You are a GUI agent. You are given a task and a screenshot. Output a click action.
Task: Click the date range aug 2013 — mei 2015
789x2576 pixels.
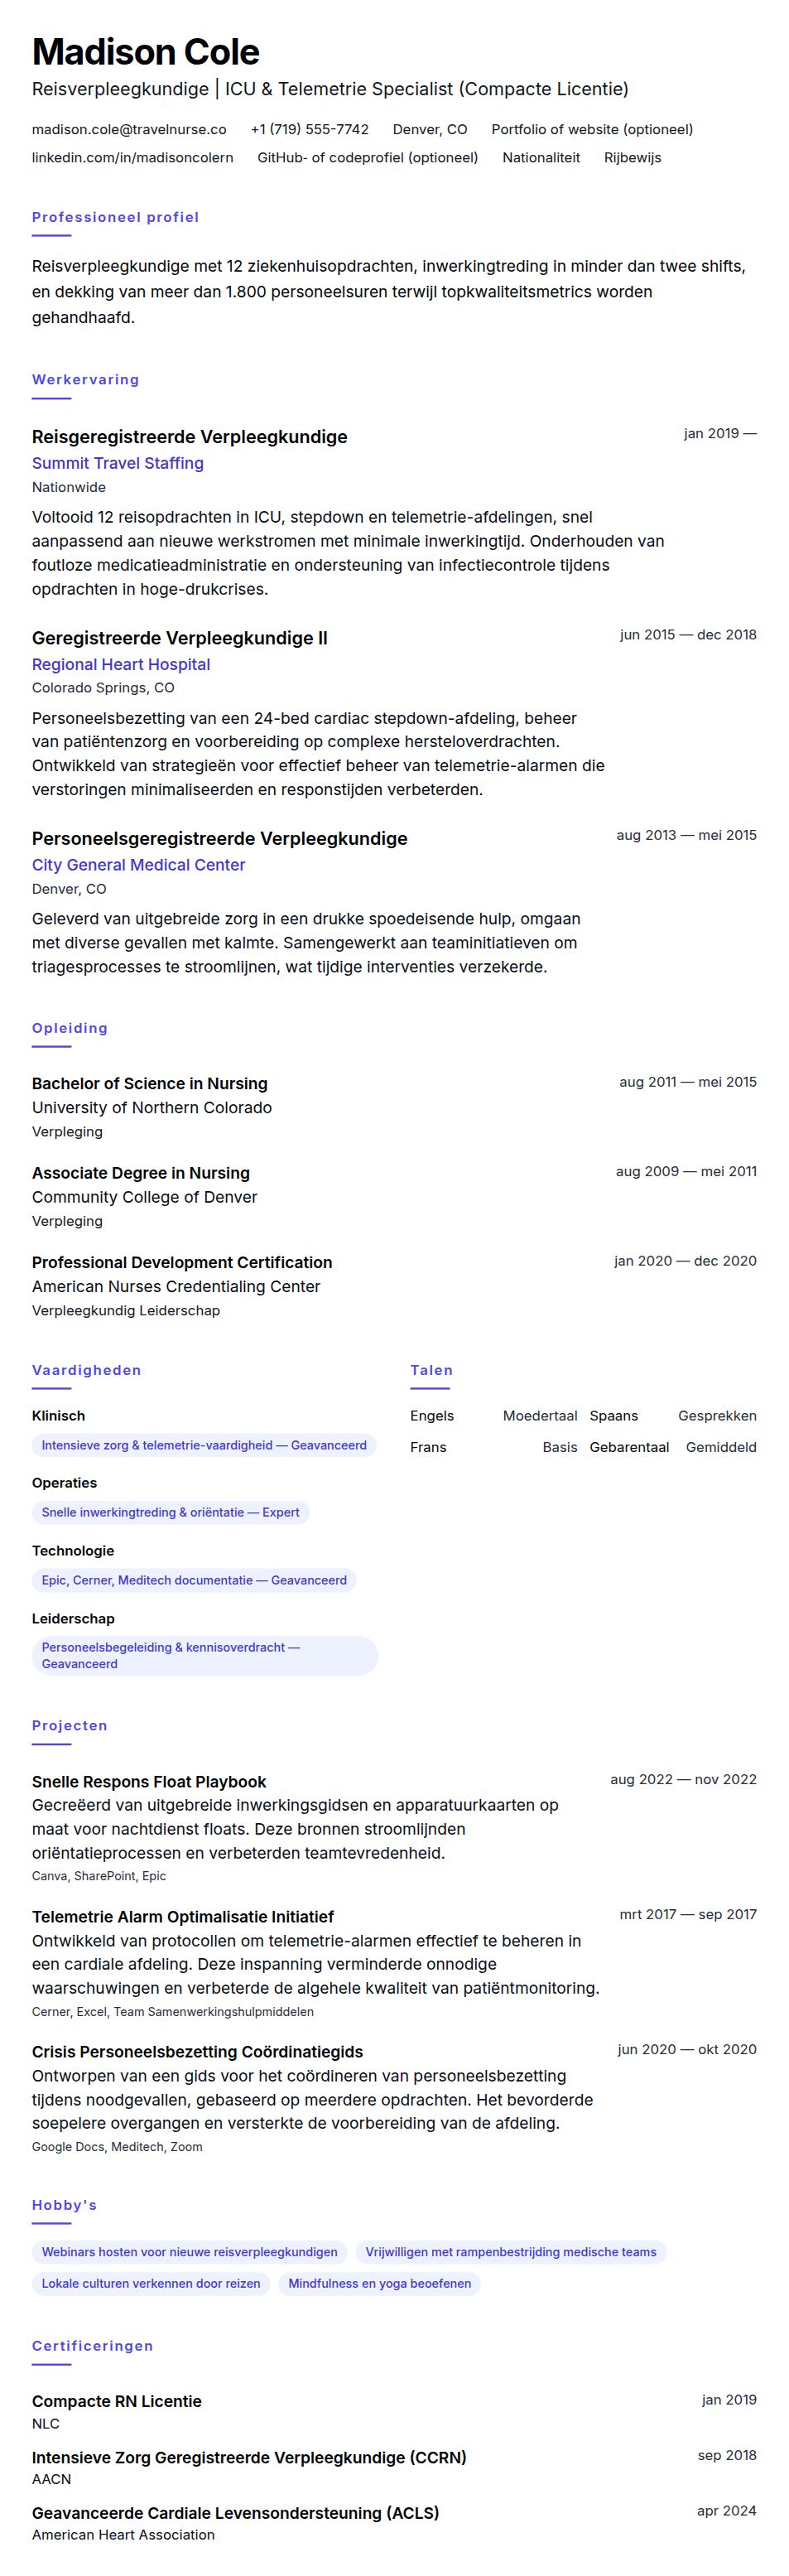[x=686, y=835]
